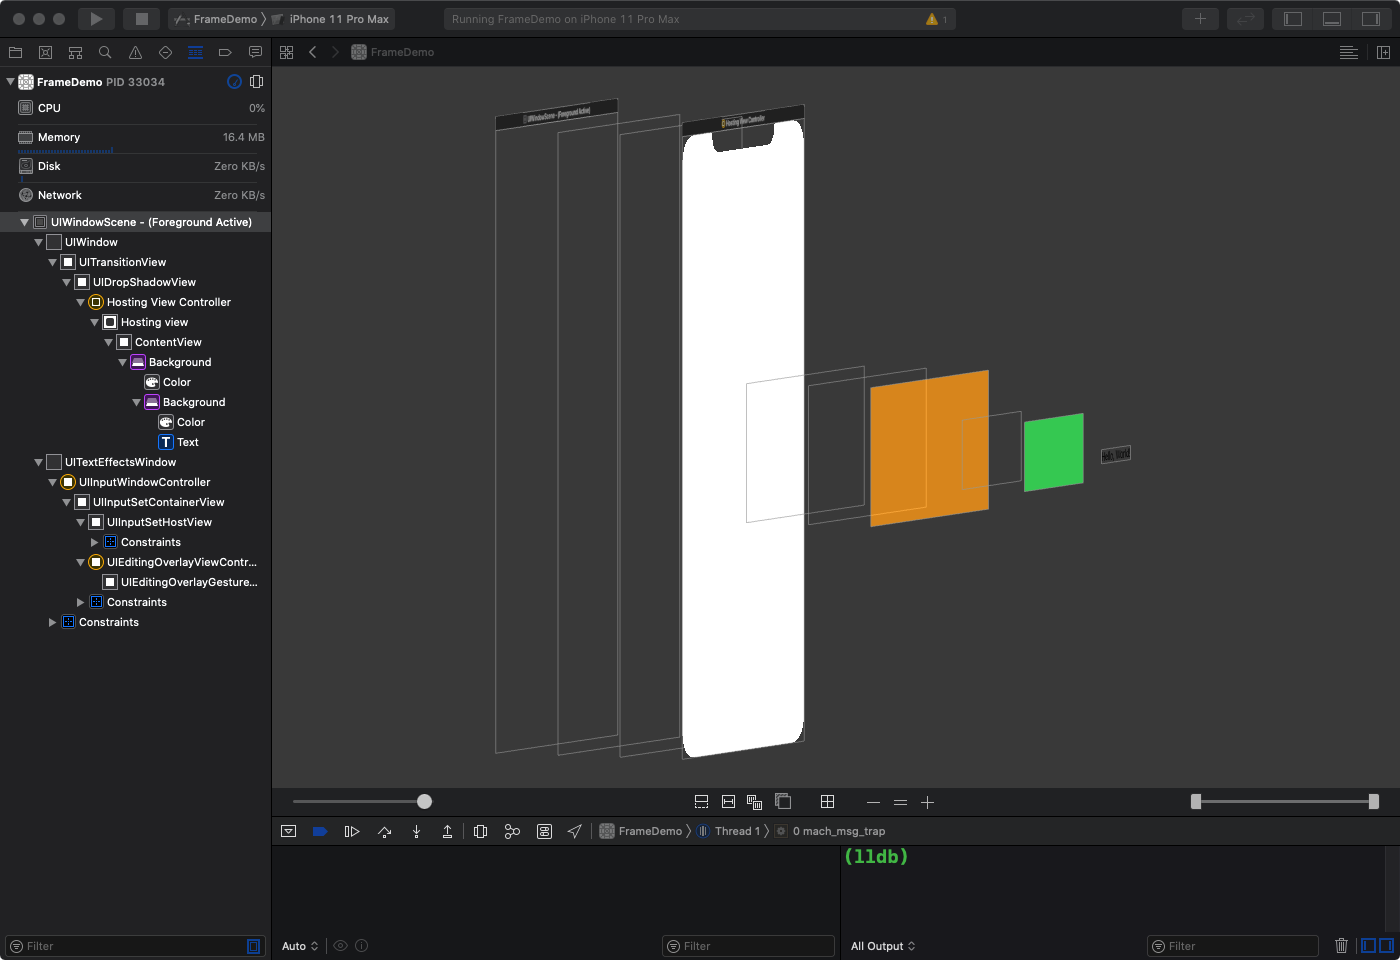Collapse the UIWindow disclosure triangle
The height and width of the screenshot is (960, 1400).
coord(38,242)
